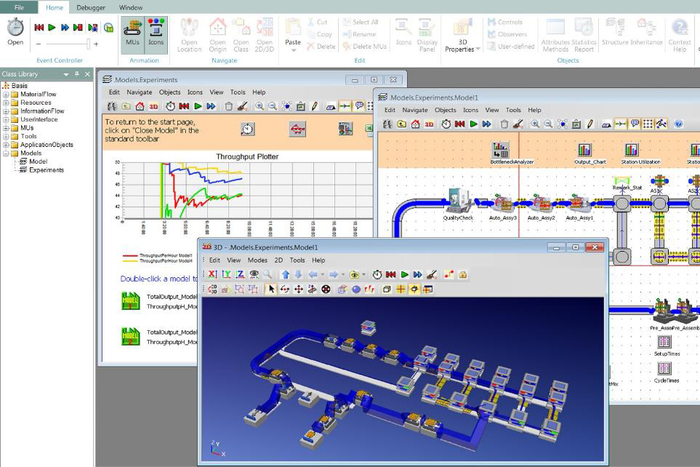Click blue sphere icon in 3D toolbar
This screenshot has width=700, height=467.
(356, 289)
